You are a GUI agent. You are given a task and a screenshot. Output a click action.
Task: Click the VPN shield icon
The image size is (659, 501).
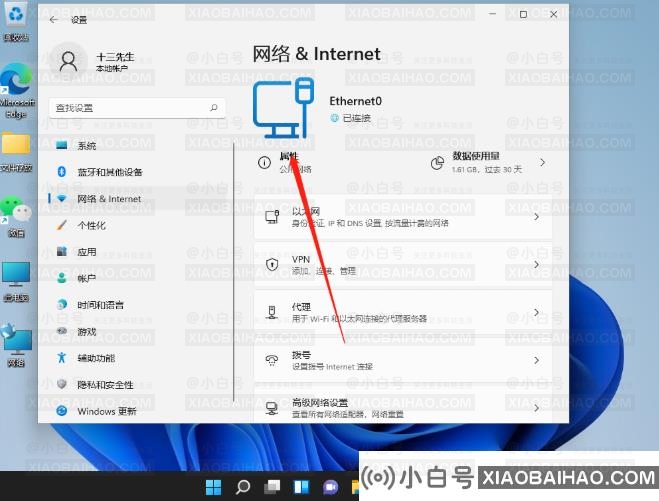click(x=272, y=264)
